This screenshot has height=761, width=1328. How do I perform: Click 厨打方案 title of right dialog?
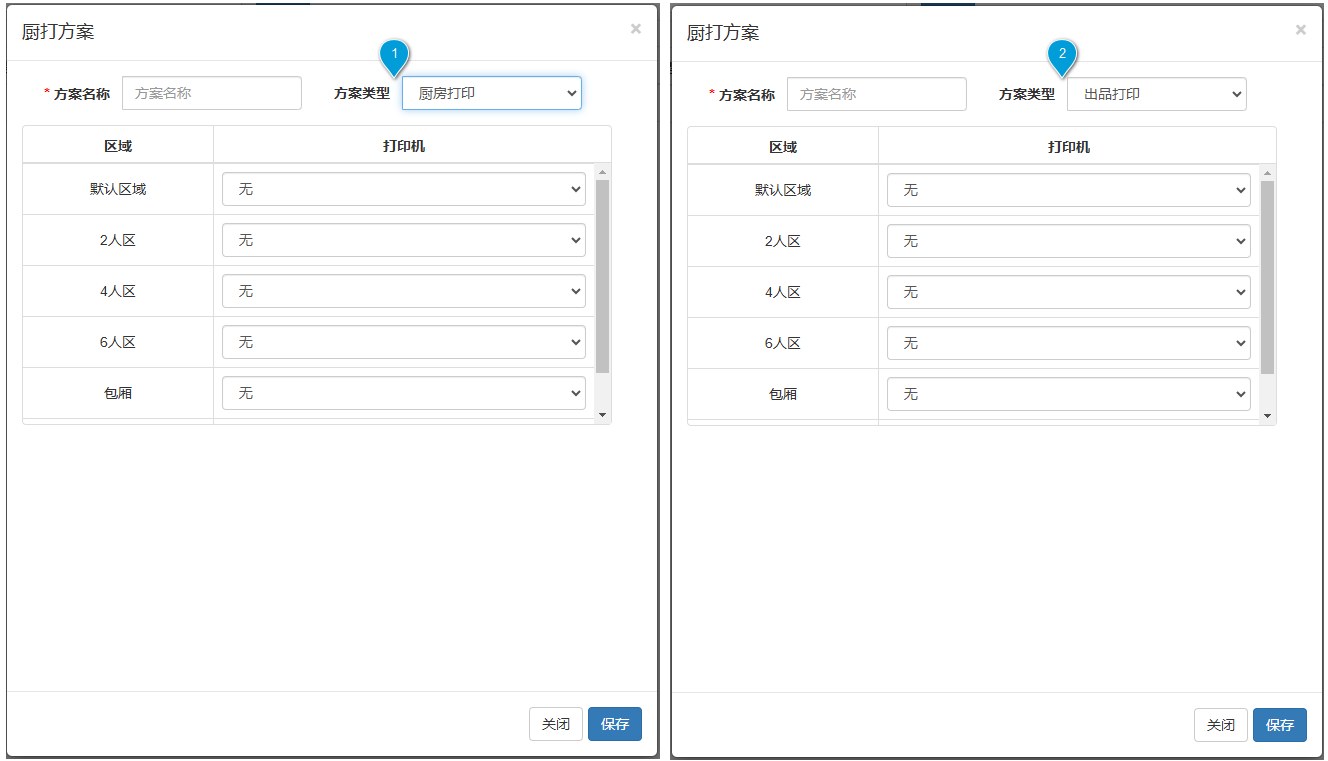point(723,33)
